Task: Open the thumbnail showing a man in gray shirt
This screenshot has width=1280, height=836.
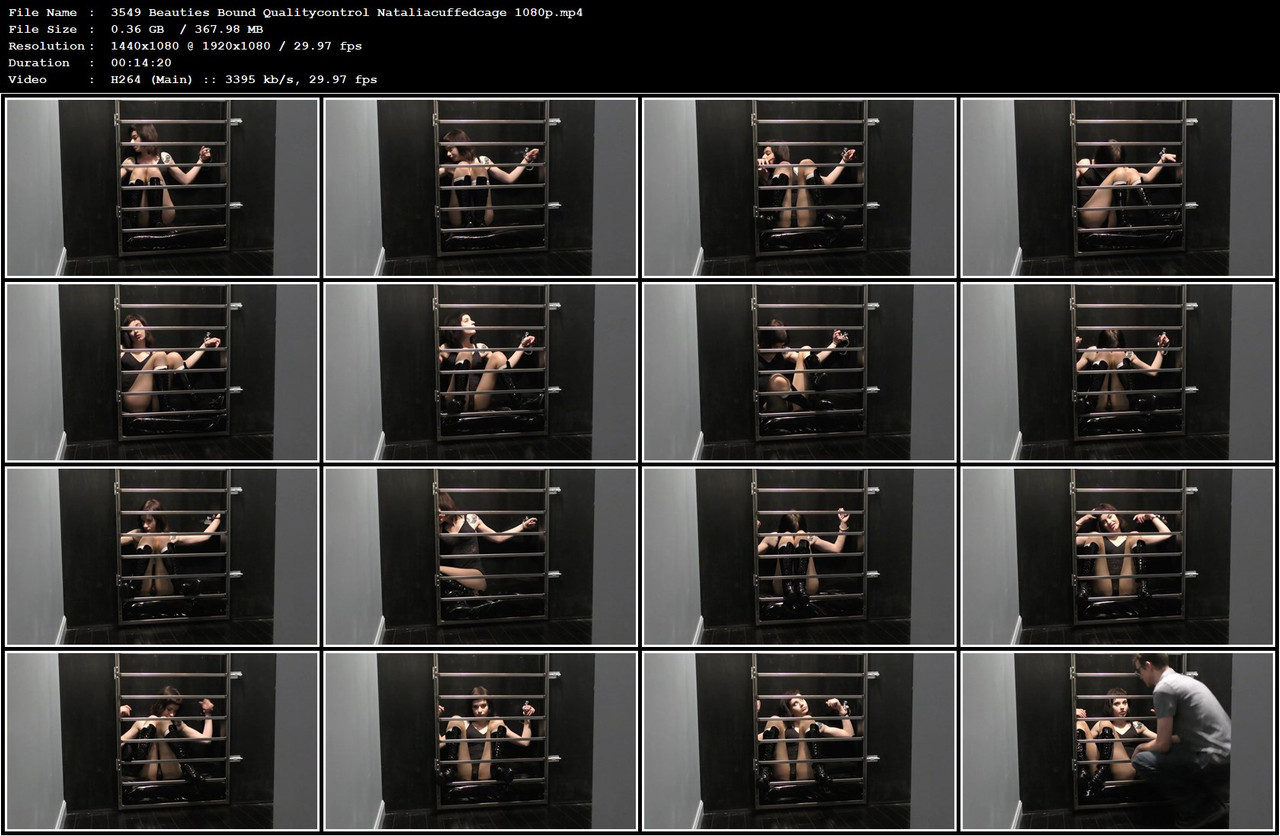Action: coord(1118,741)
